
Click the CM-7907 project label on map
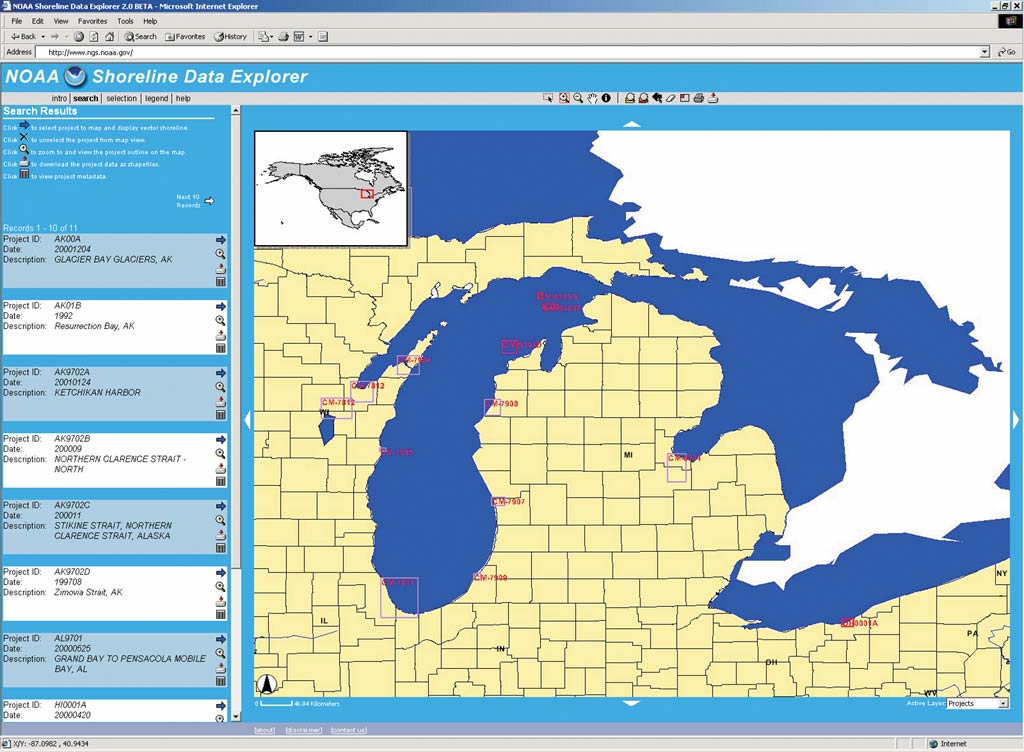(x=509, y=501)
